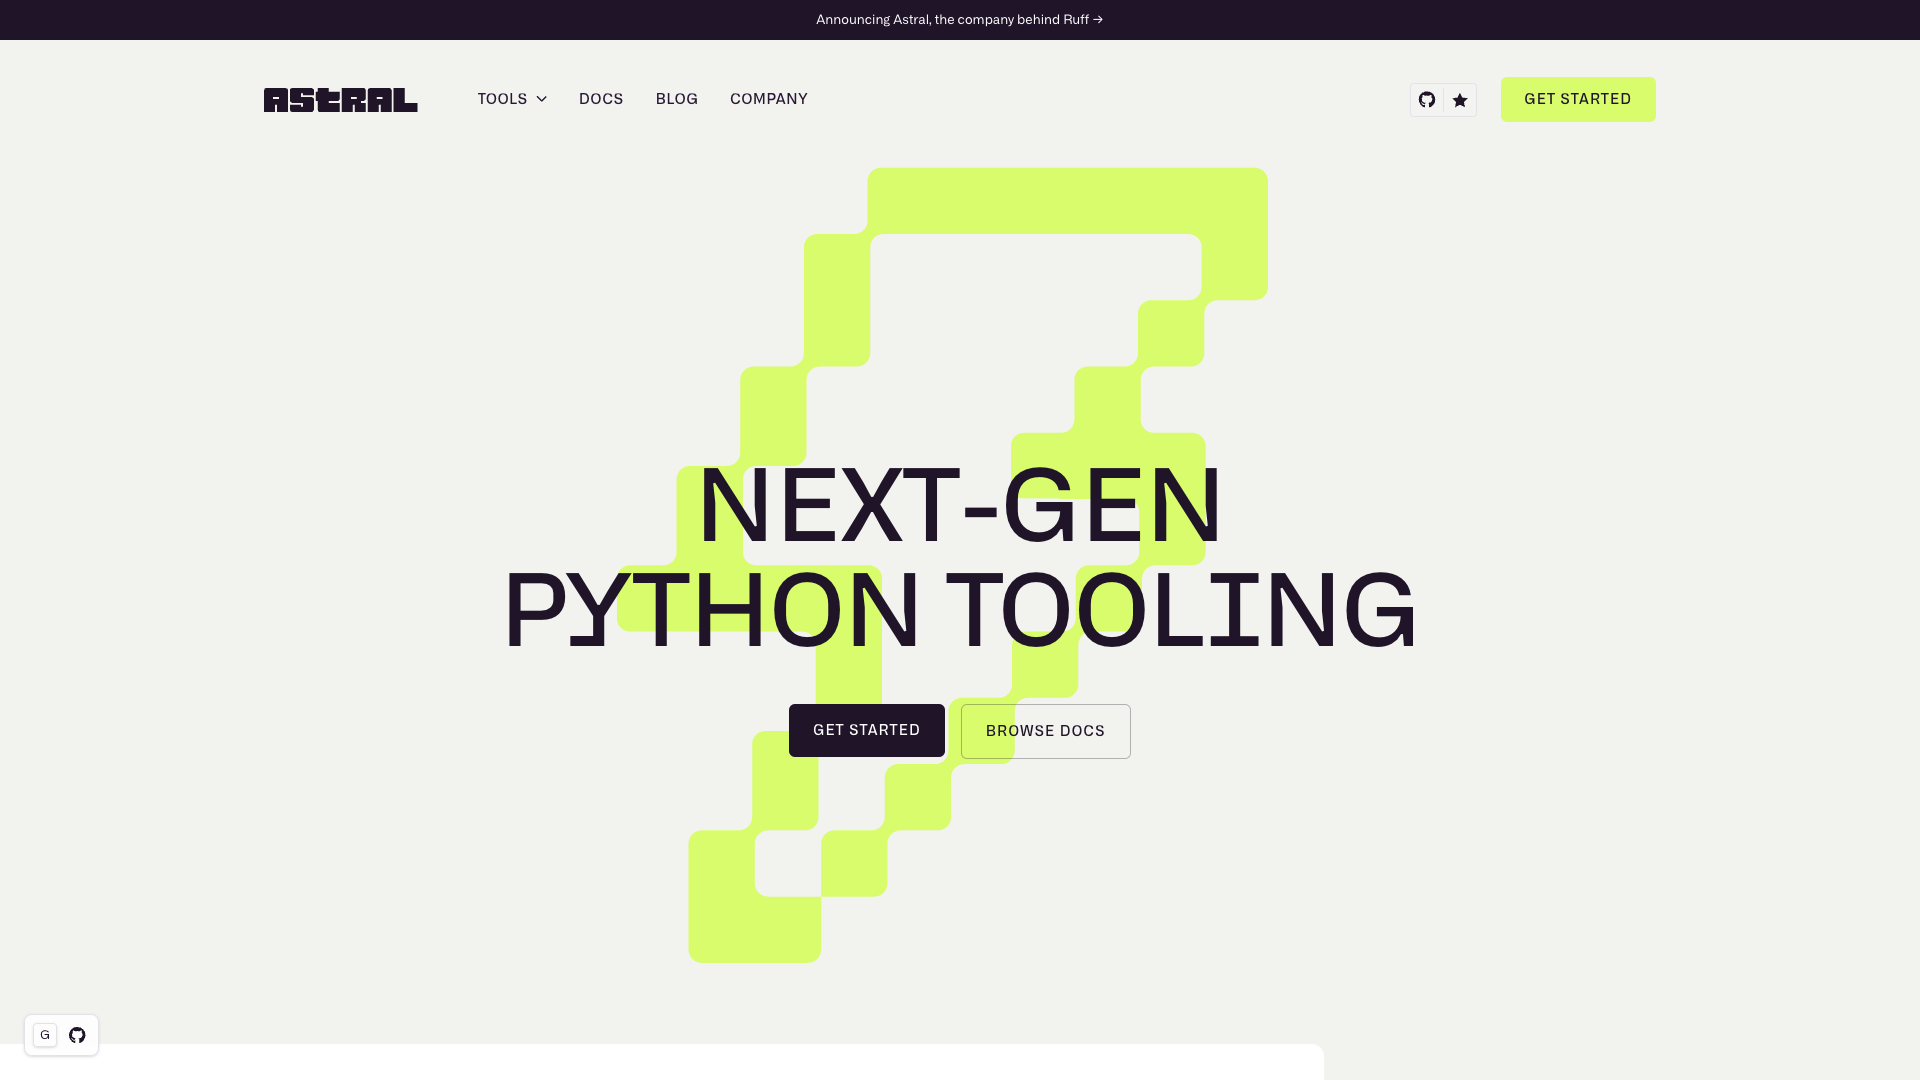The height and width of the screenshot is (1080, 1920).
Task: Open the Docs navigation item
Action: pos(601,99)
